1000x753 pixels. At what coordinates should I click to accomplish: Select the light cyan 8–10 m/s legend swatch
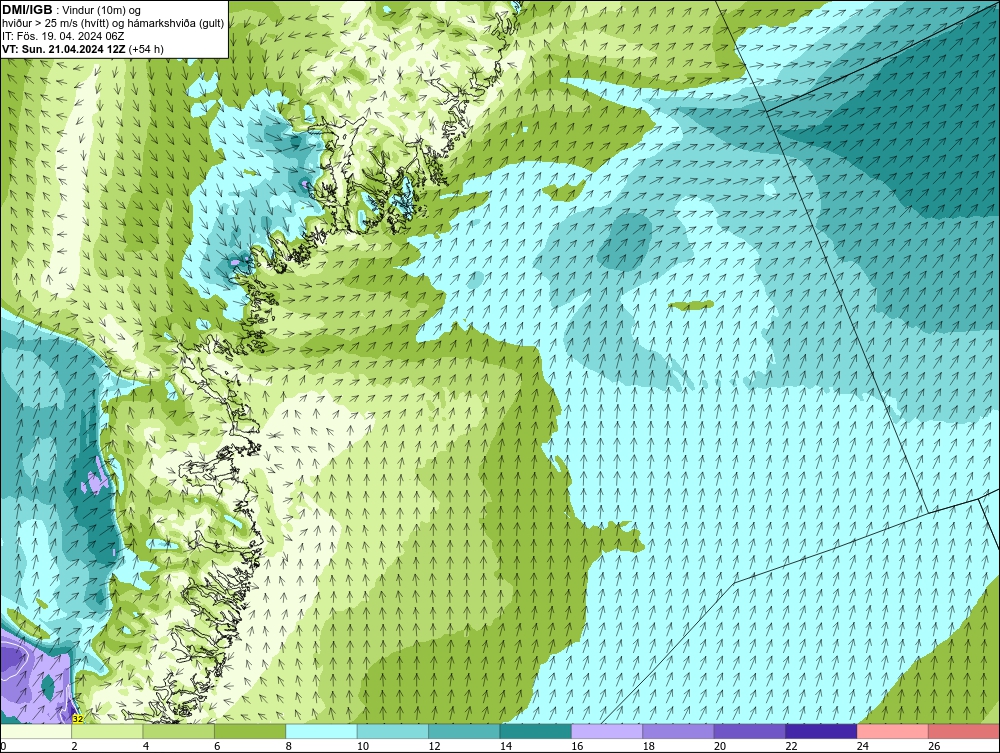(321, 731)
